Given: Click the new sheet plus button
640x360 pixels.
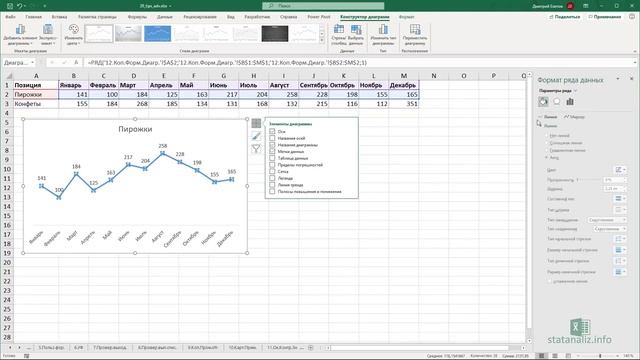Looking at the screenshot, I should click(x=311, y=348).
